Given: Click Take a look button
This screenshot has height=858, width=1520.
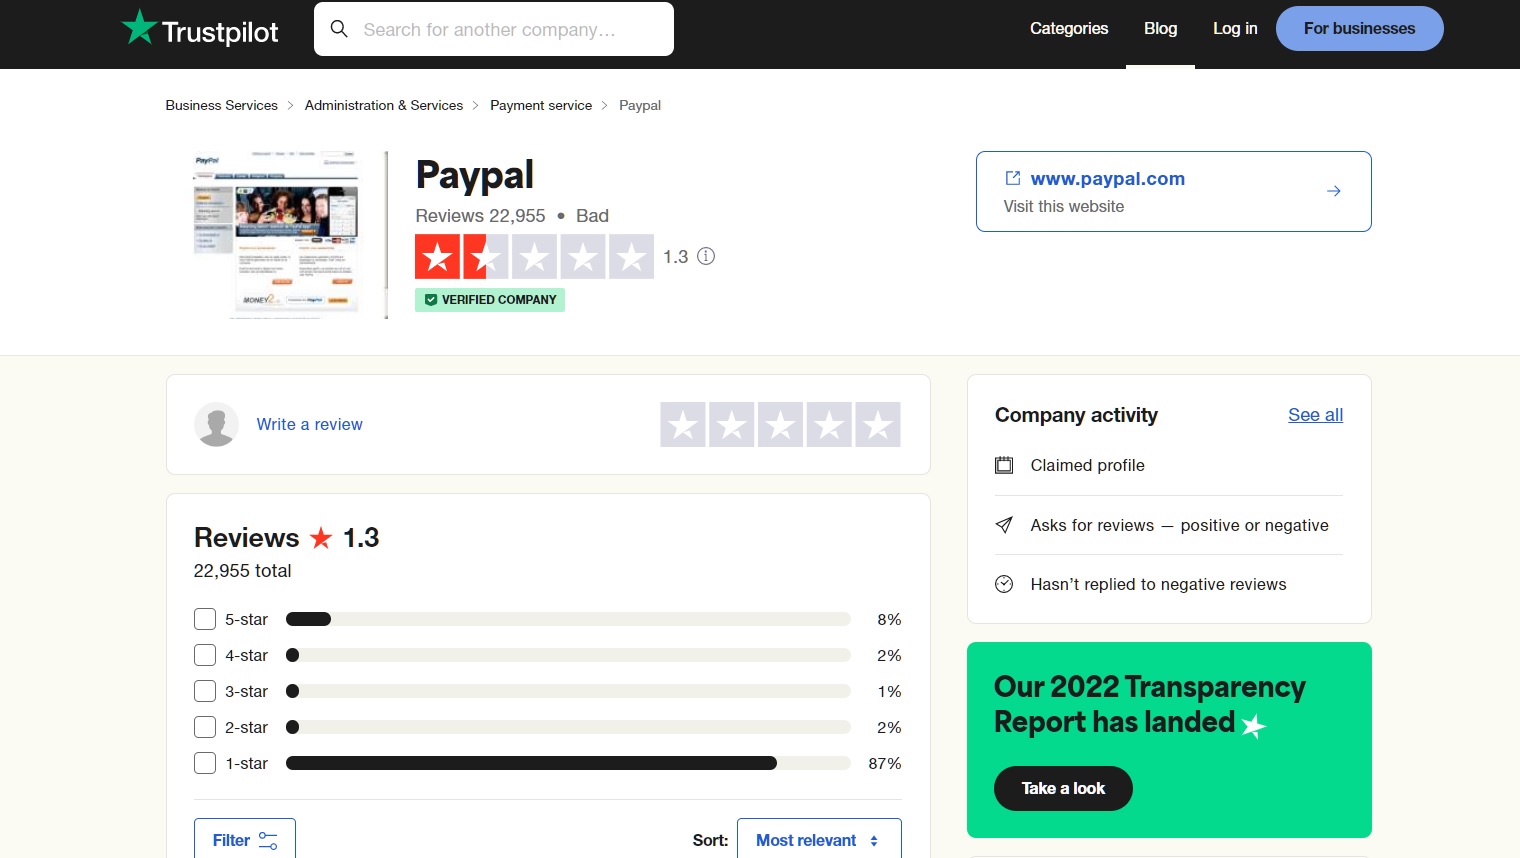Looking at the screenshot, I should point(1063,788).
